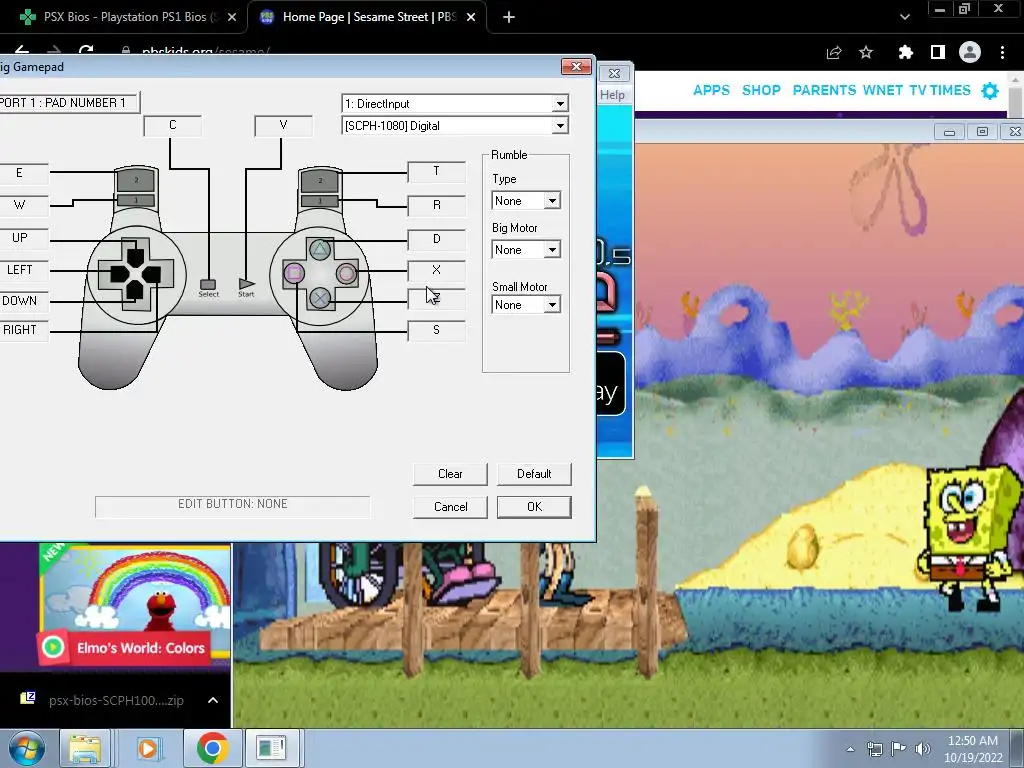Click the Clear button
1024x768 pixels.
(x=450, y=474)
